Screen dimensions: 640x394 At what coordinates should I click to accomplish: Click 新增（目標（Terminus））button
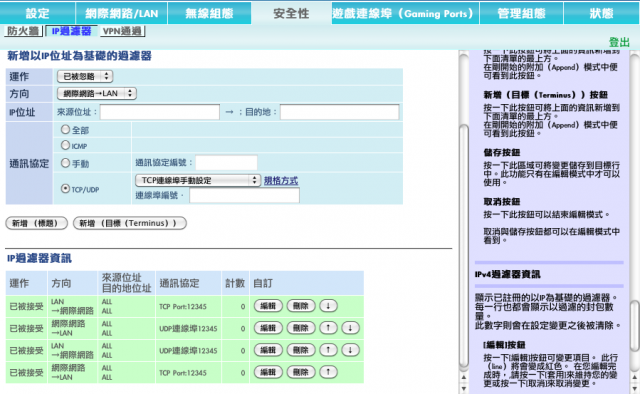point(130,223)
